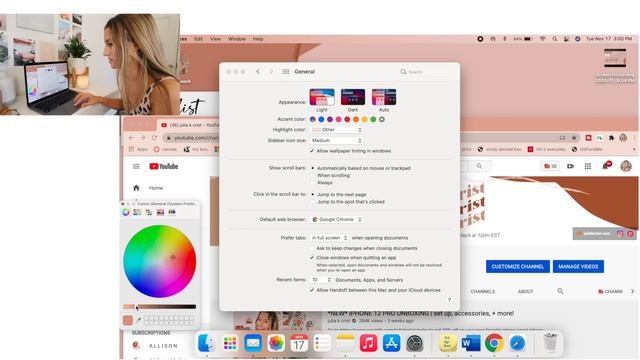Image resolution: width=640 pixels, height=360 pixels.
Task: Click the System Preferences search field
Action: (427, 71)
